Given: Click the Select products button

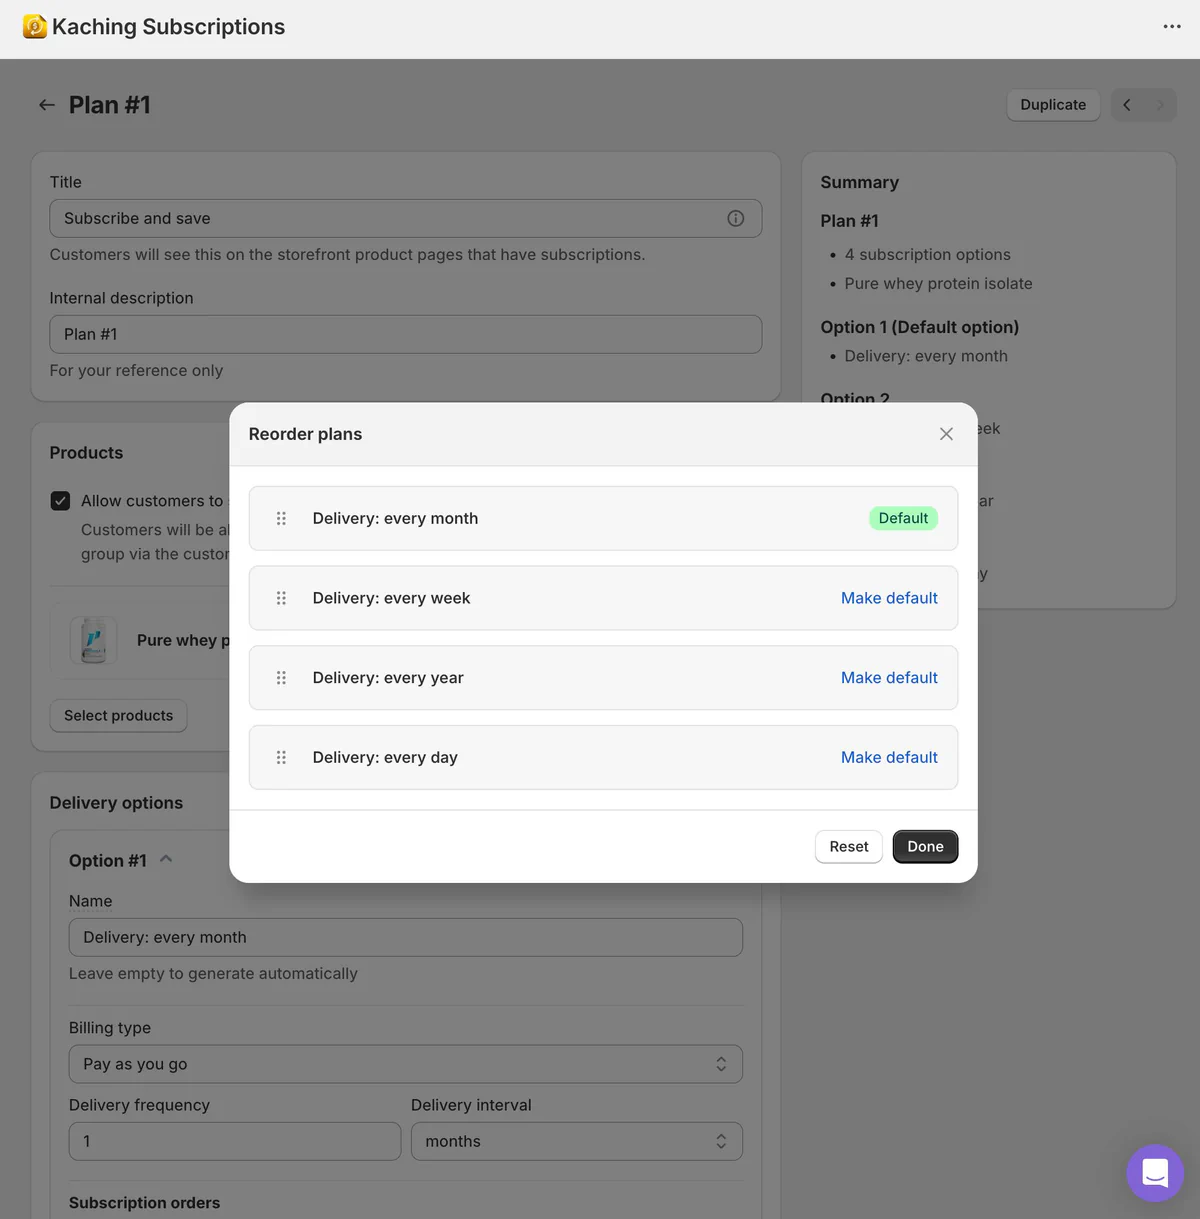Looking at the screenshot, I should [119, 716].
